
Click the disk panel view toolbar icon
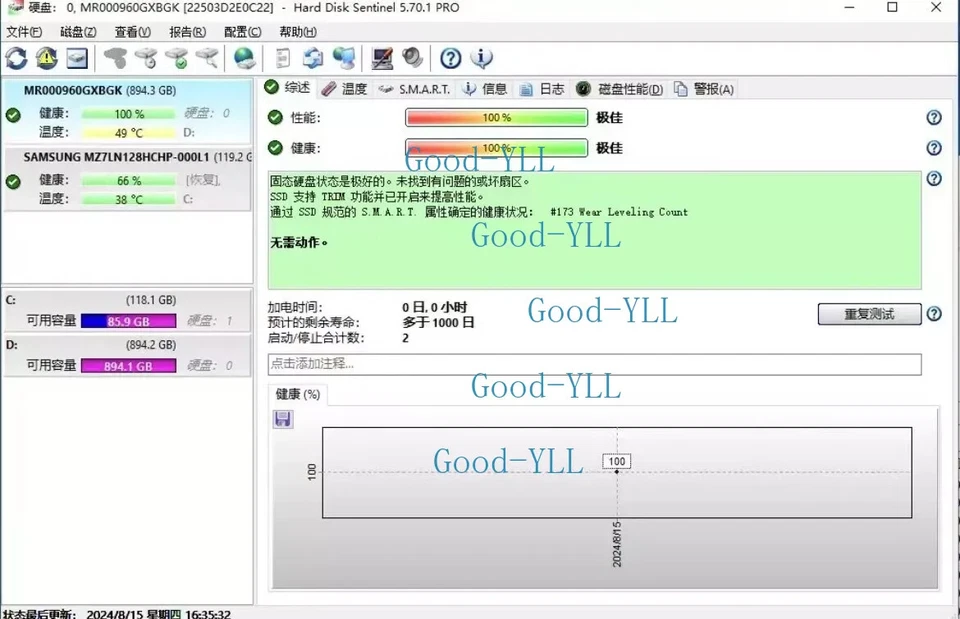pos(77,59)
